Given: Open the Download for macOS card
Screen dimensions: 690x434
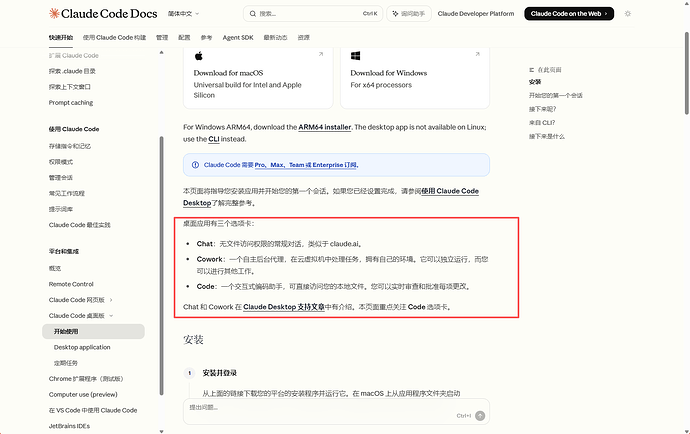Looking at the screenshot, I should [x=258, y=77].
